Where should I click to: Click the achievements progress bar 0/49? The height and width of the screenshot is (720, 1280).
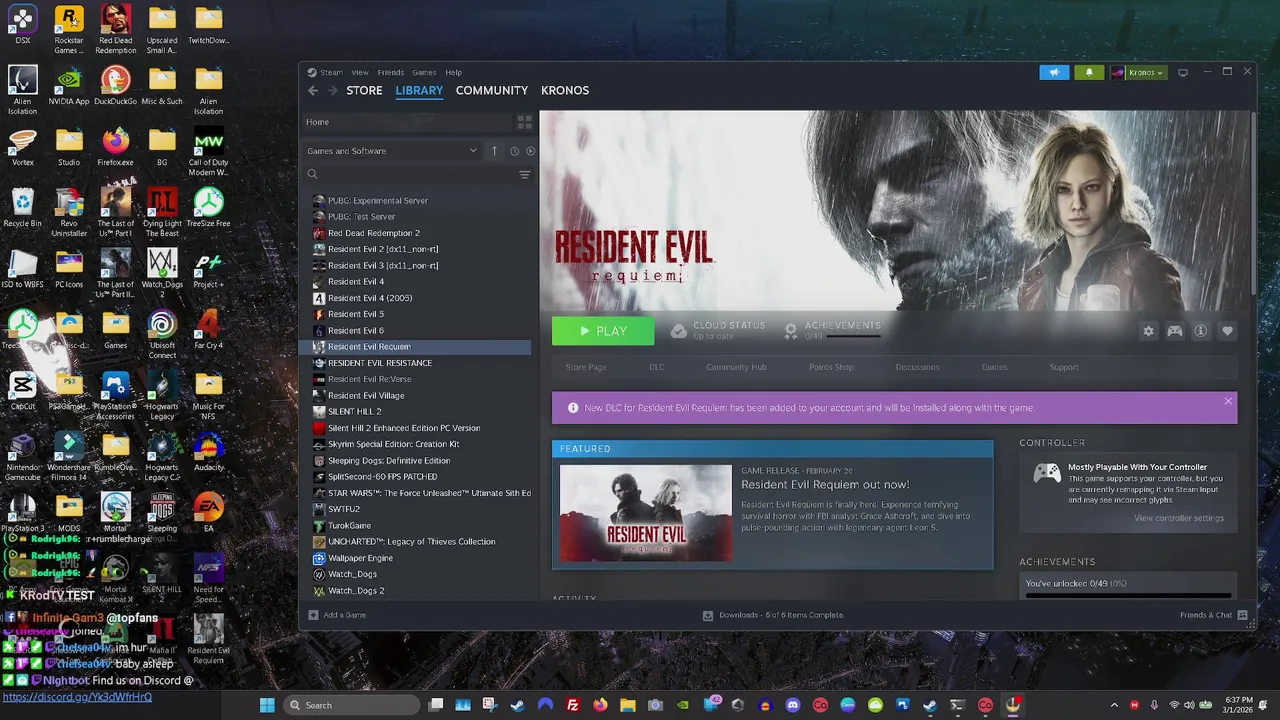[x=1128, y=596]
